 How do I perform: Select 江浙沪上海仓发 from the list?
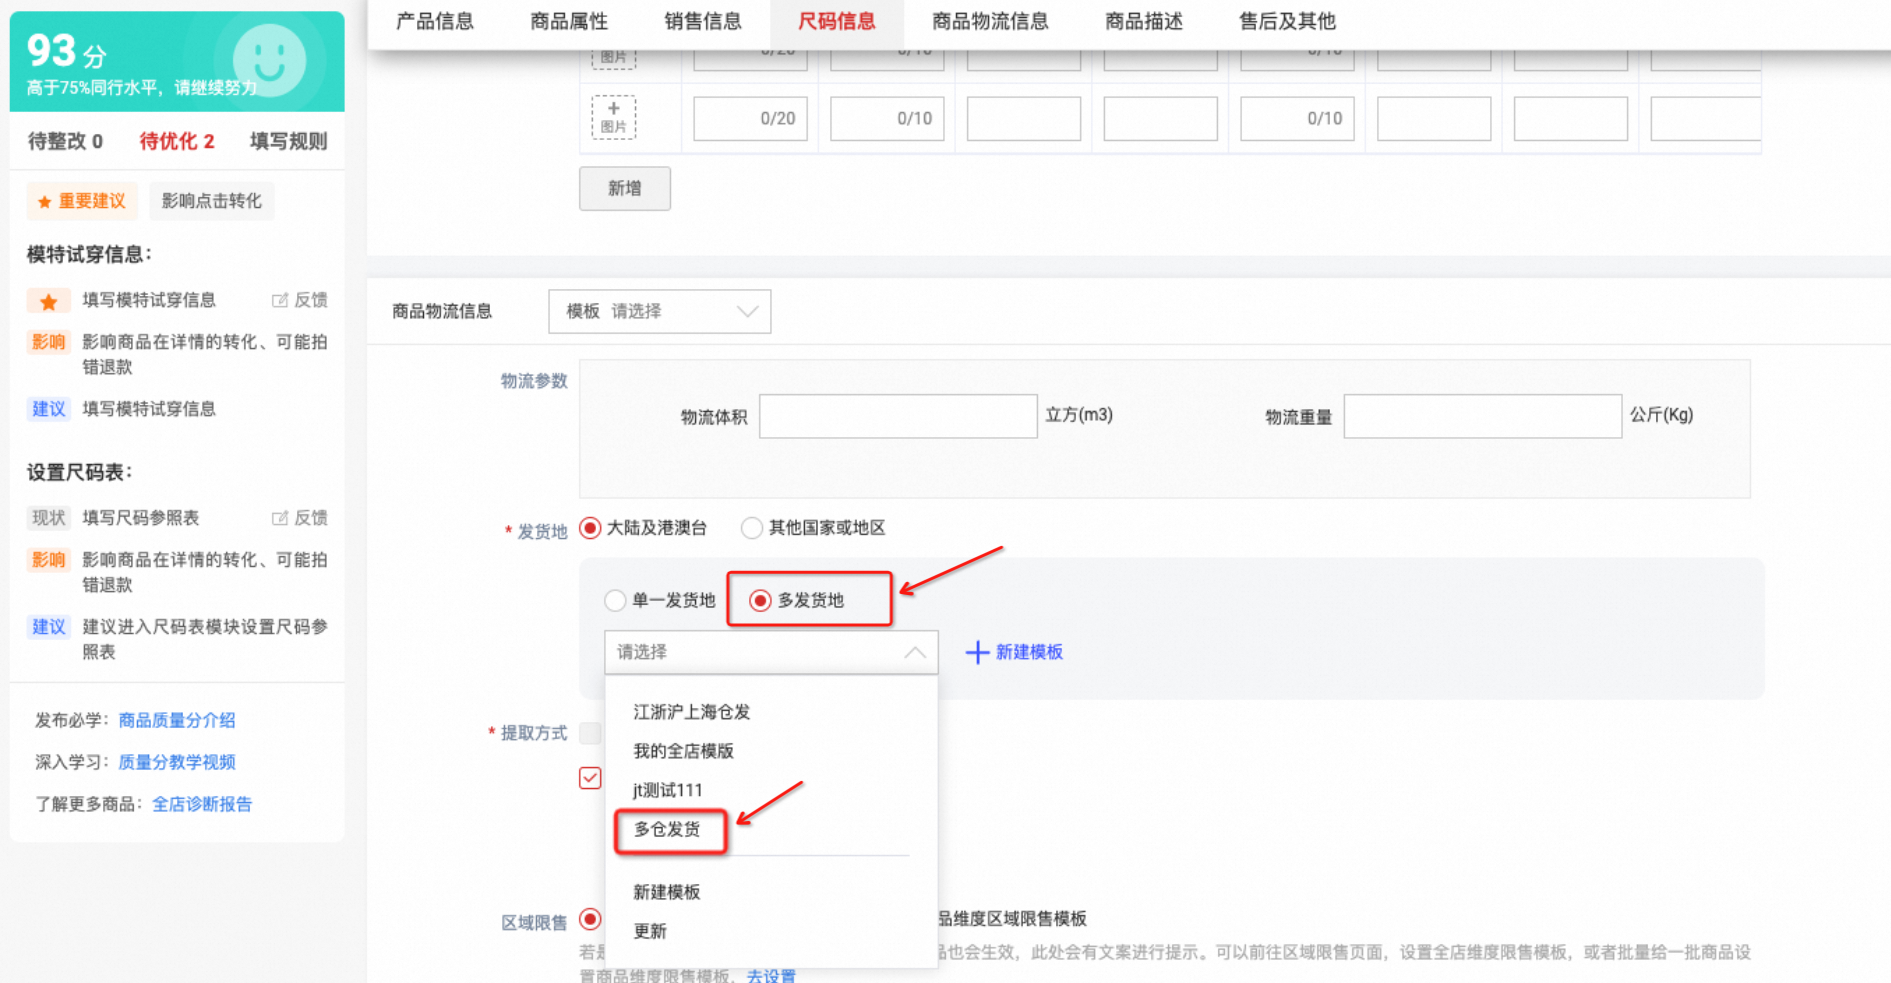coord(692,712)
